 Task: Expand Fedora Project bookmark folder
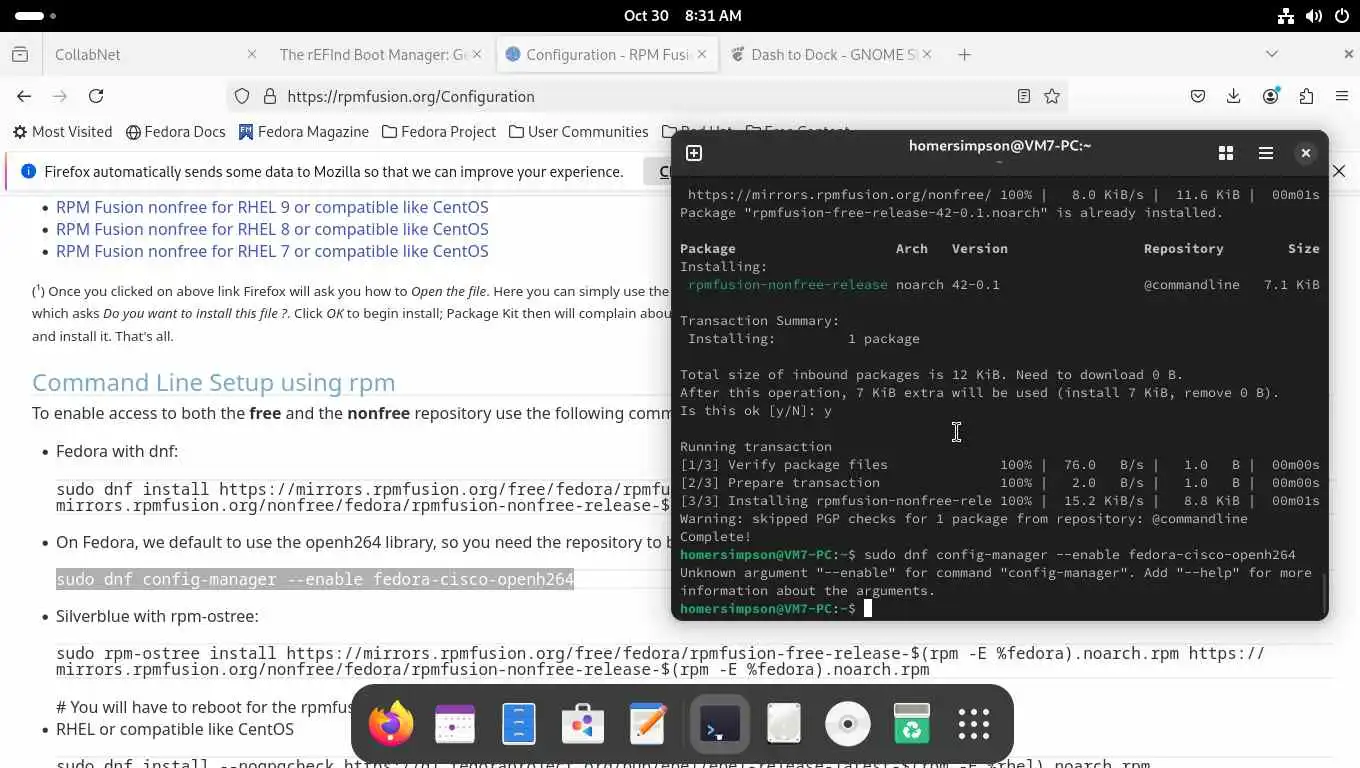[x=439, y=131]
